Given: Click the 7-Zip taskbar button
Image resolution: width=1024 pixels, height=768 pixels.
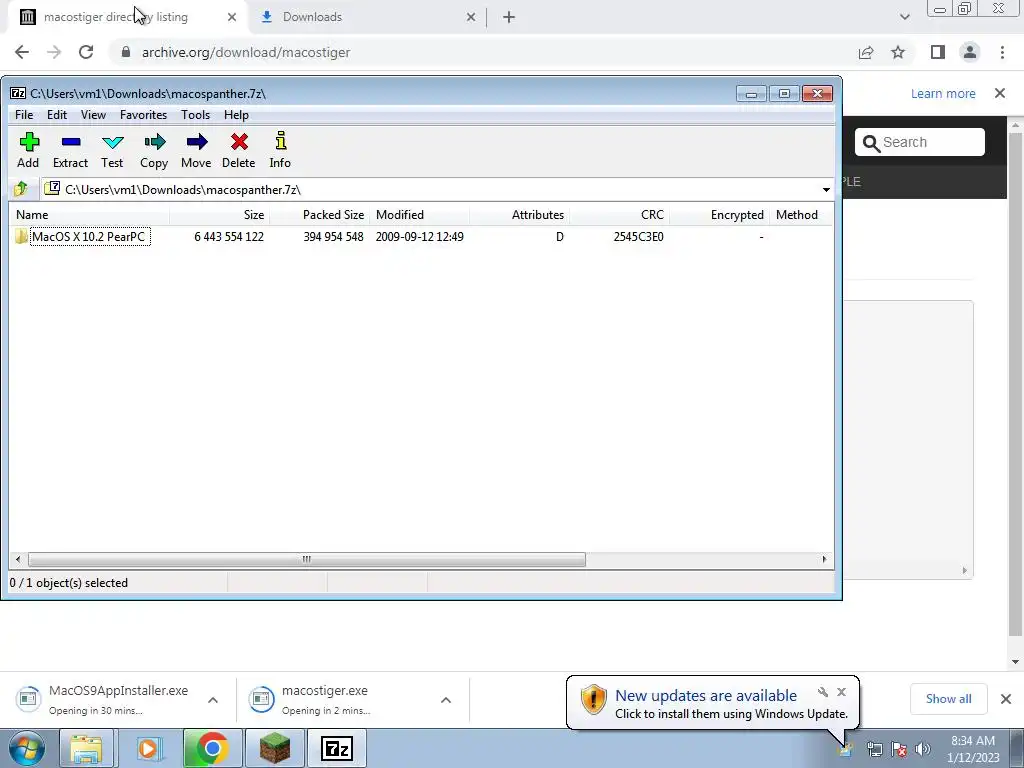Looking at the screenshot, I should [337, 748].
